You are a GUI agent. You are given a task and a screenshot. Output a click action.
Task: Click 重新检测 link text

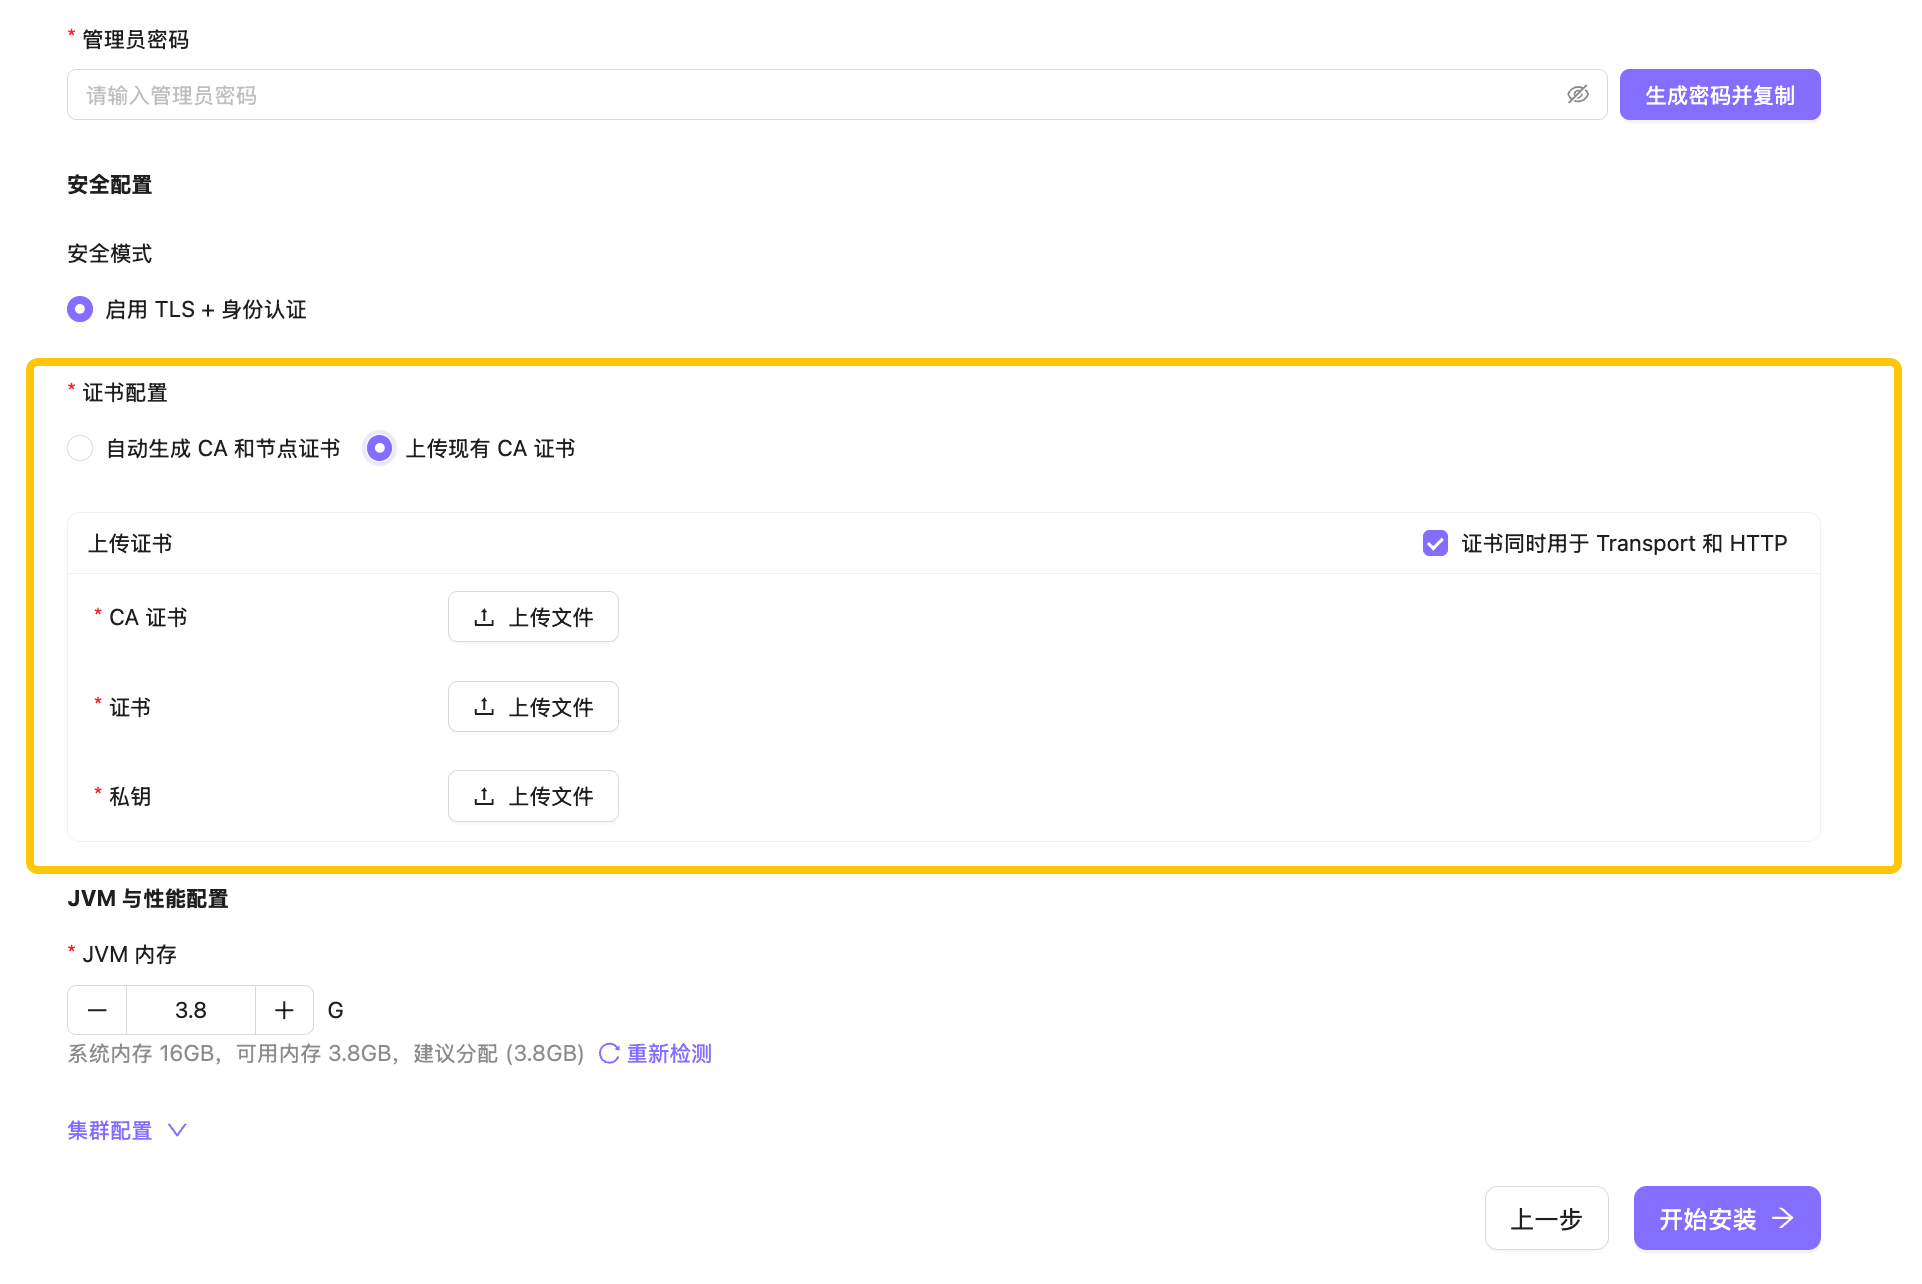(669, 1053)
